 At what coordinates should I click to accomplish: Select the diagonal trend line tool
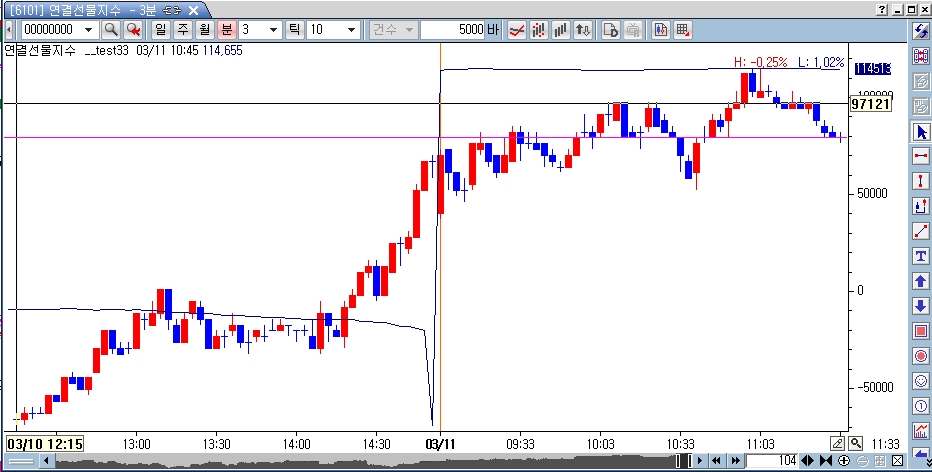[x=921, y=231]
